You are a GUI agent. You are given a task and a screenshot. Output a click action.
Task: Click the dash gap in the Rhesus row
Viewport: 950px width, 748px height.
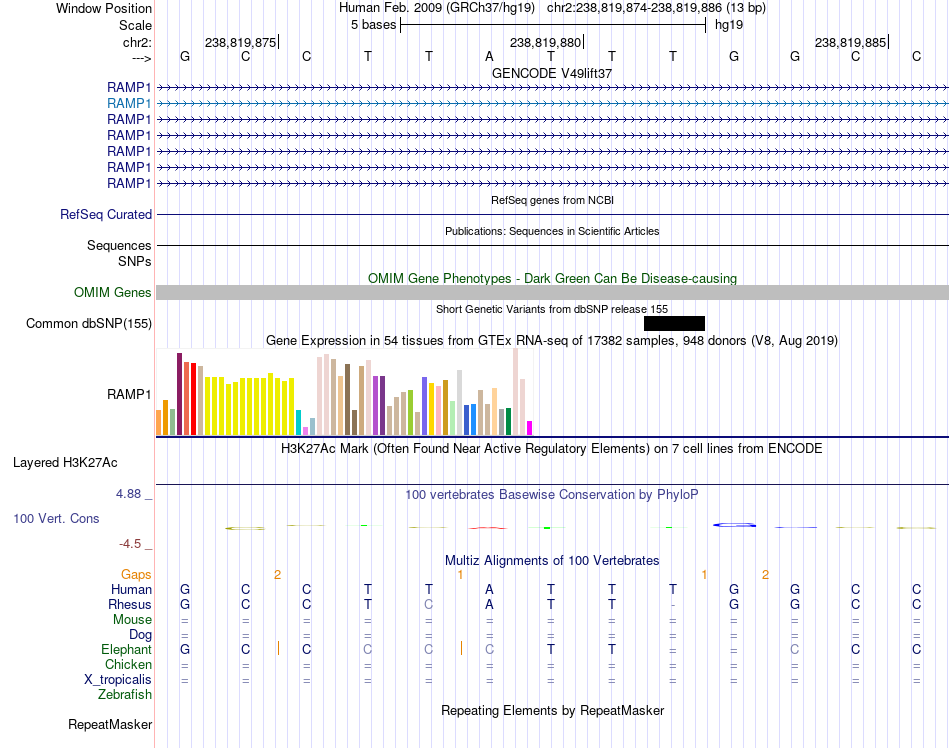[673, 605]
